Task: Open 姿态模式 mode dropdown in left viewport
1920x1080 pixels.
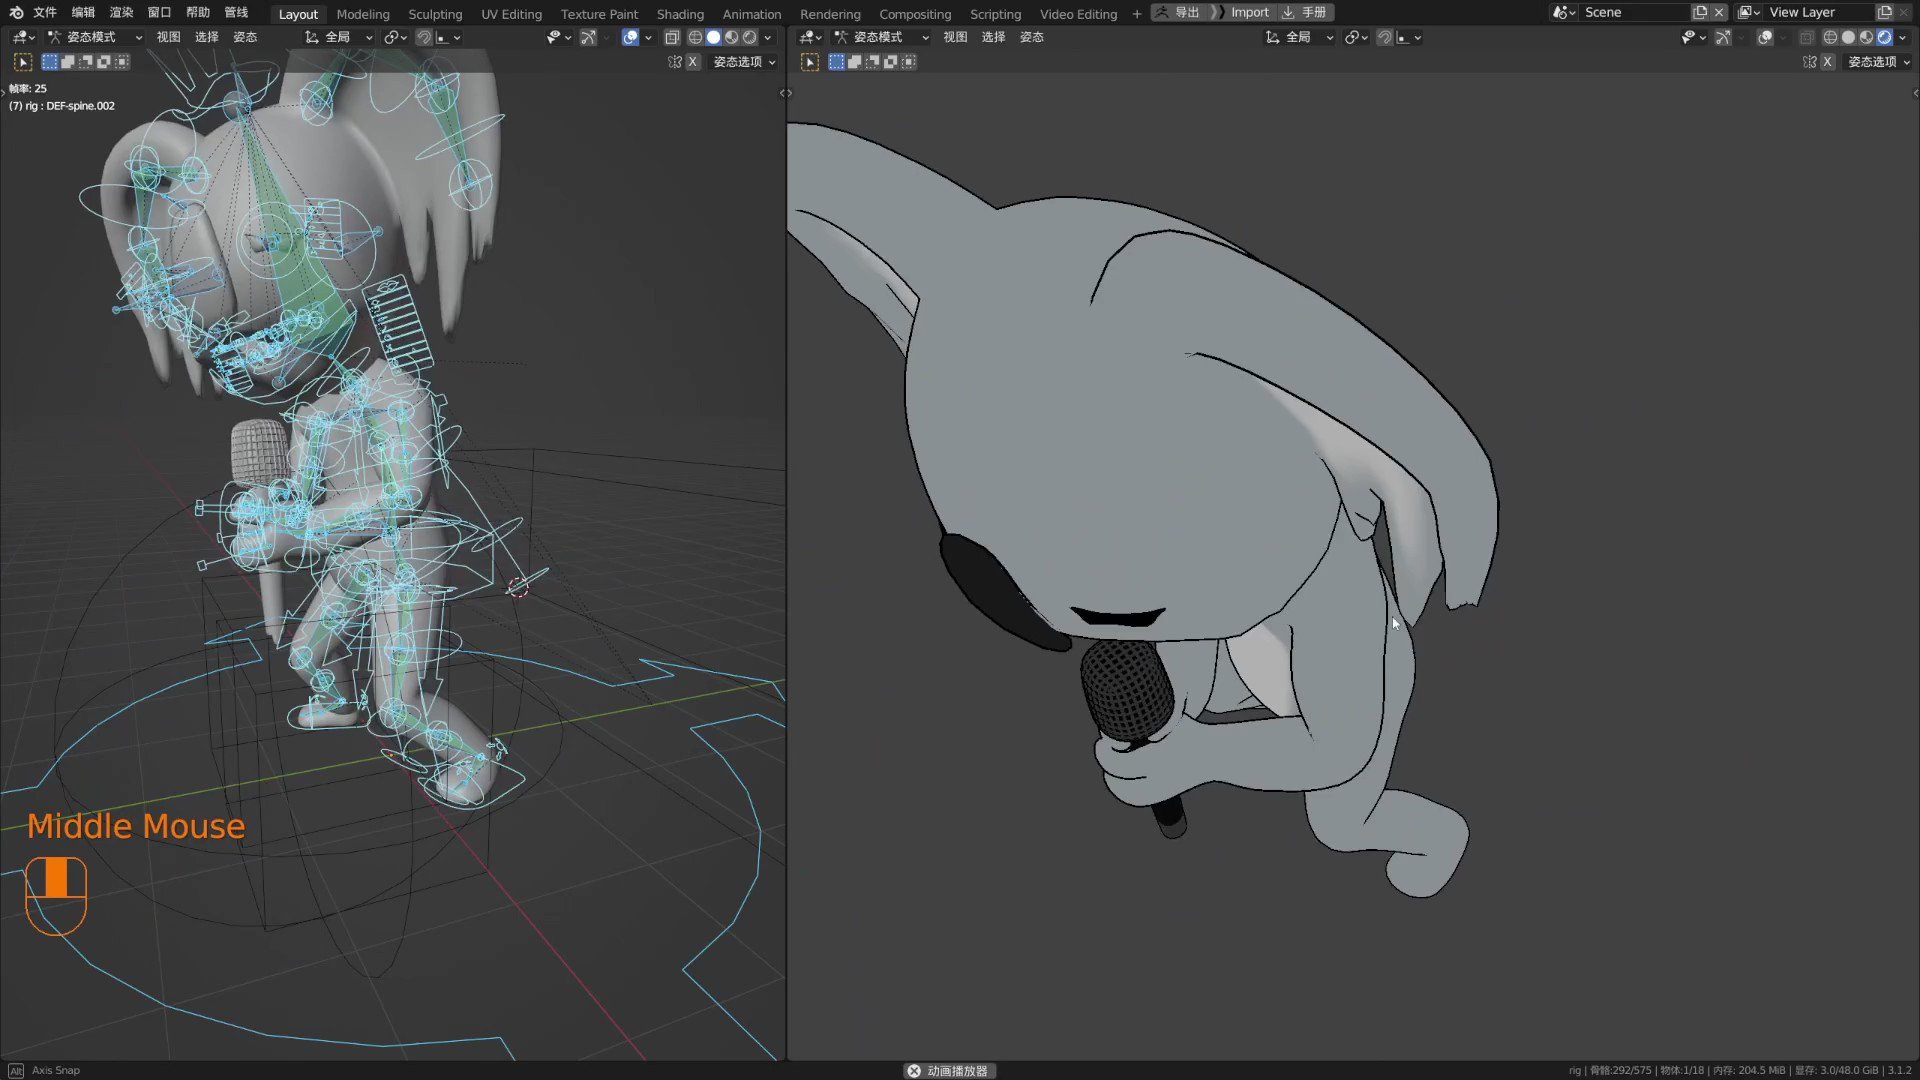Action: pos(96,37)
